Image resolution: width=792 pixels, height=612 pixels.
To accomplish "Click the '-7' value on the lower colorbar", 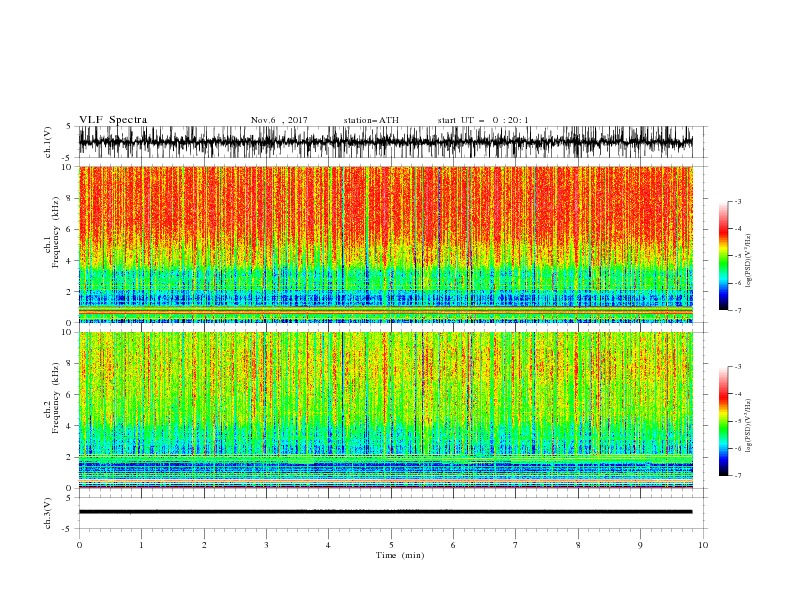I will 738,476.
